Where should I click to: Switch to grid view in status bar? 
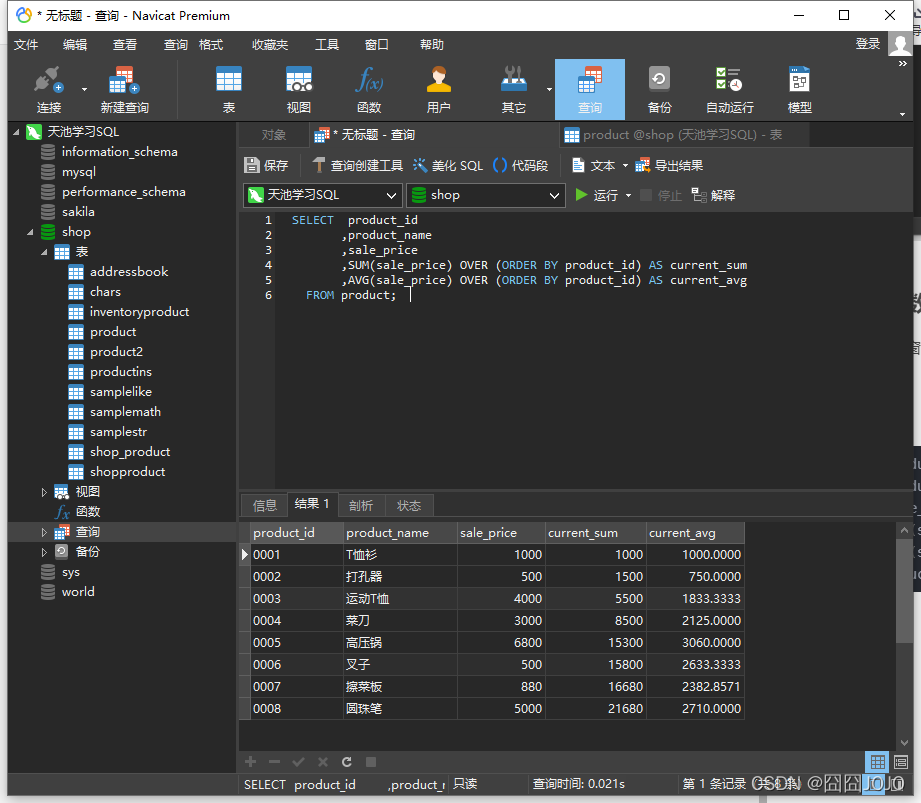(x=878, y=762)
